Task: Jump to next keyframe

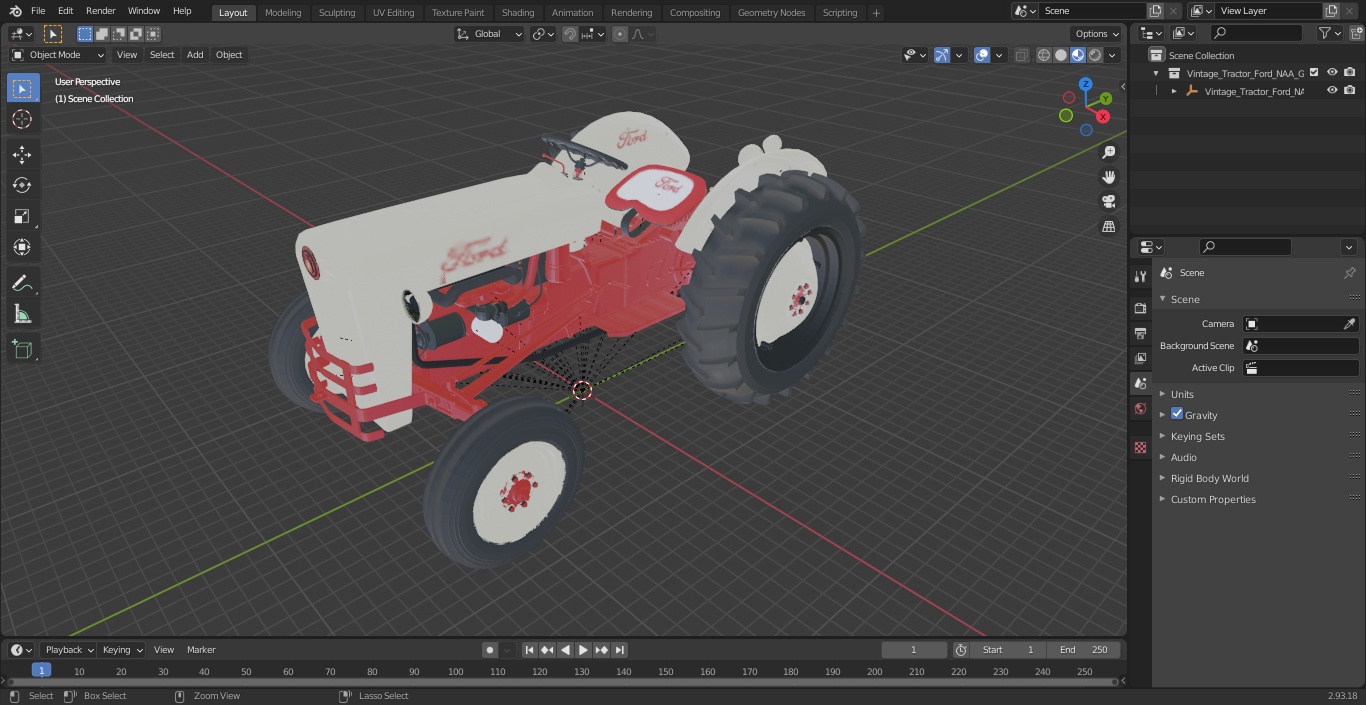Action: [x=601, y=650]
